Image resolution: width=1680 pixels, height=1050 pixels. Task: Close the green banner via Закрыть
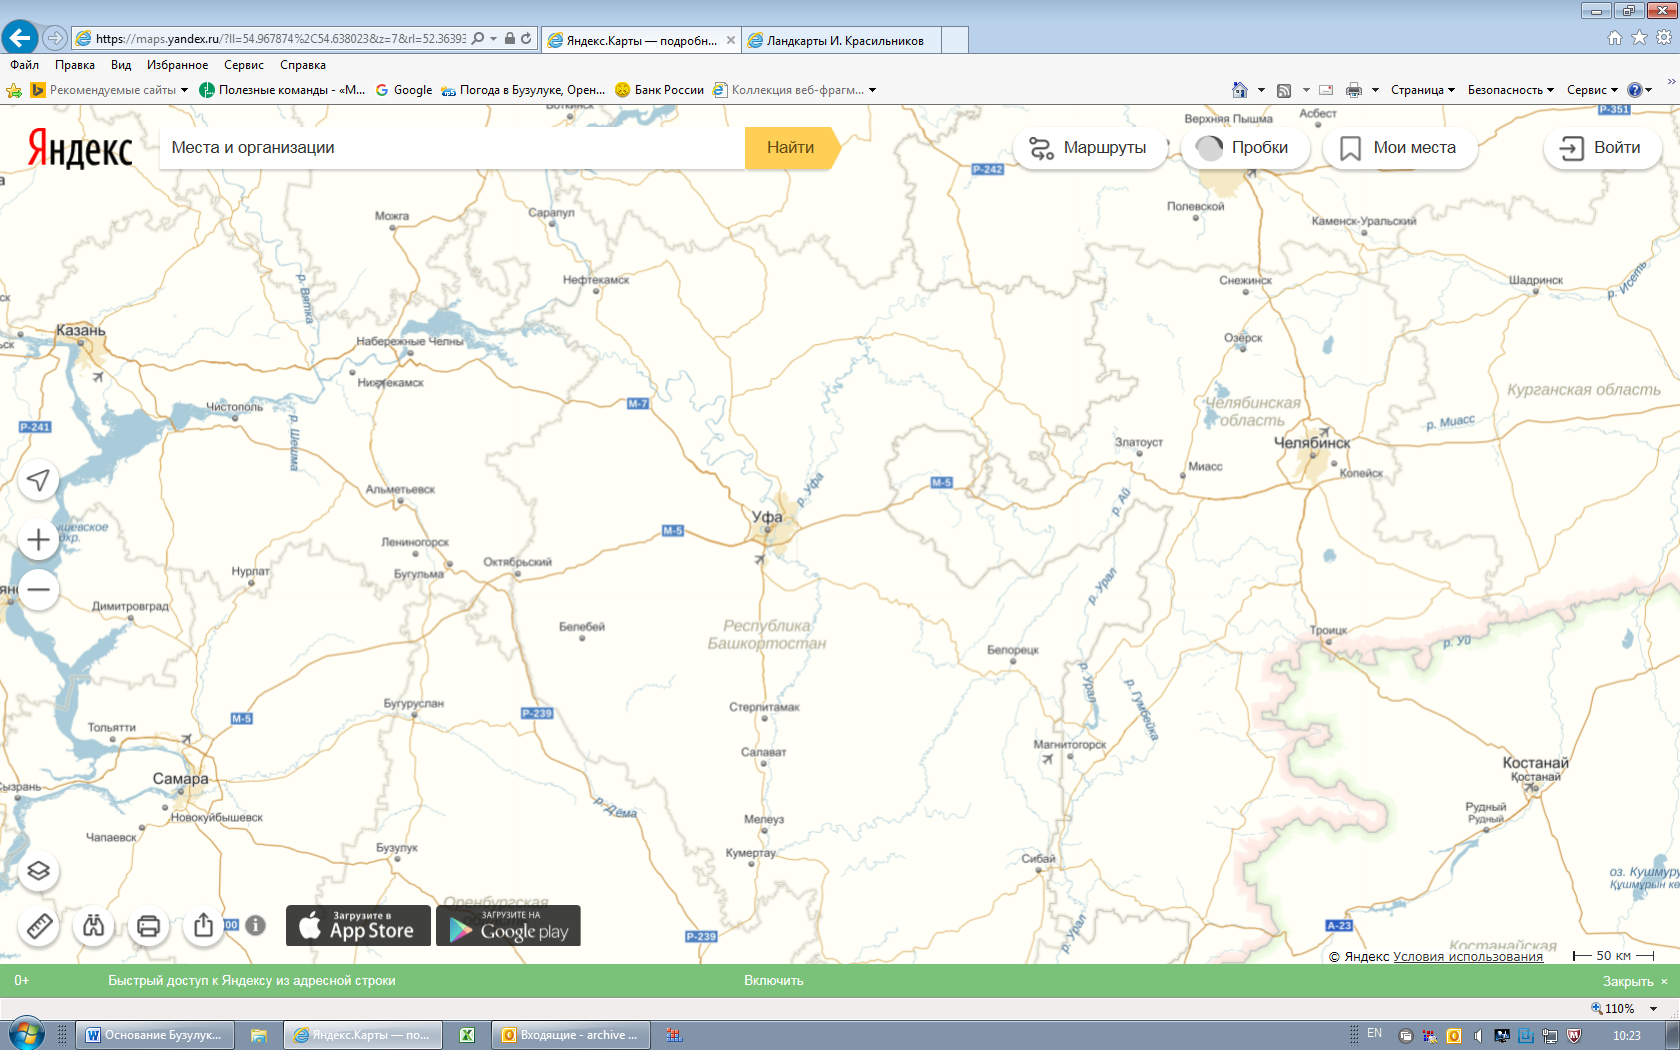(1635, 982)
